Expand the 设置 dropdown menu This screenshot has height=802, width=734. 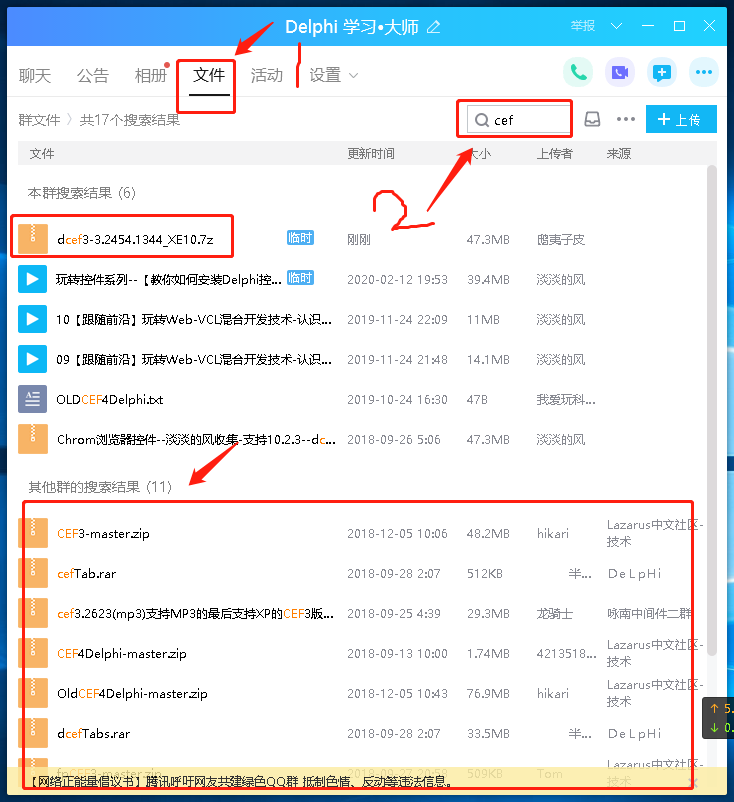coord(334,75)
